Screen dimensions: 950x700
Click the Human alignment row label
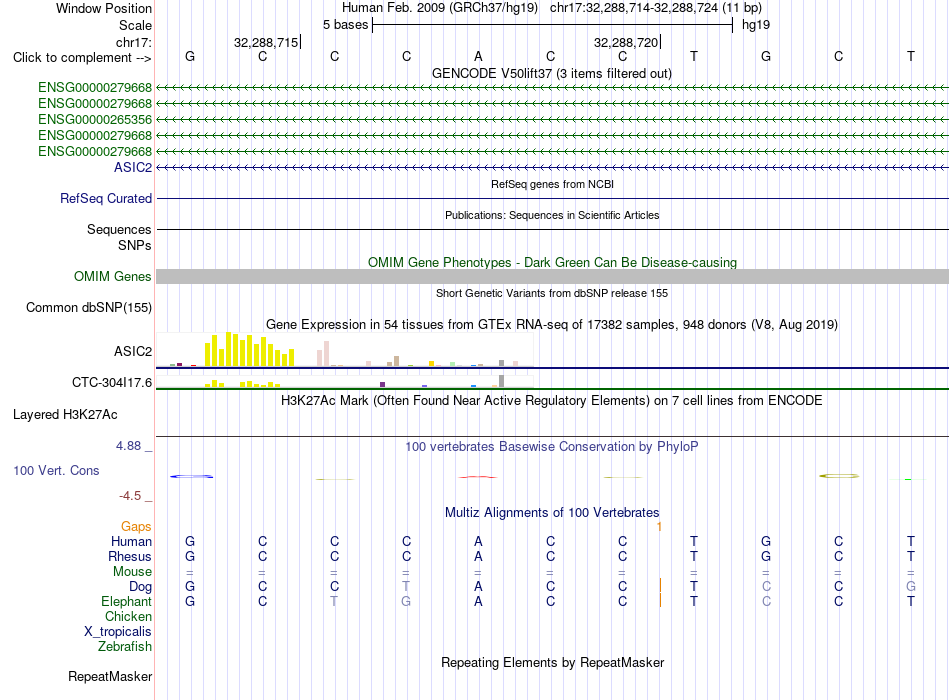click(131, 541)
